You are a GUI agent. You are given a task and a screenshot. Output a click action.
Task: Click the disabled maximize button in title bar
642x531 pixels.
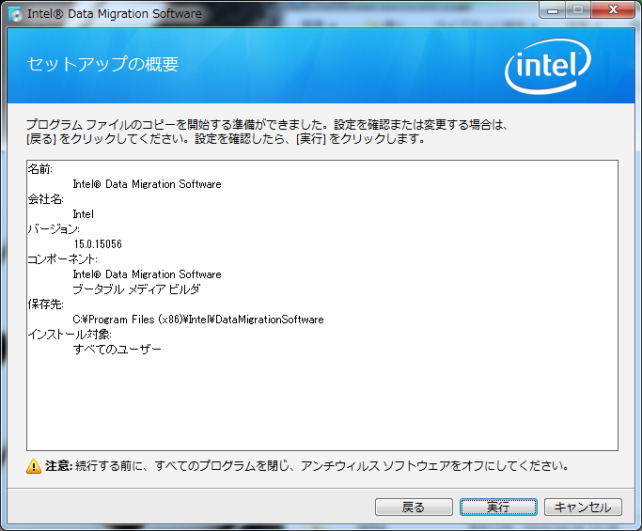[578, 10]
